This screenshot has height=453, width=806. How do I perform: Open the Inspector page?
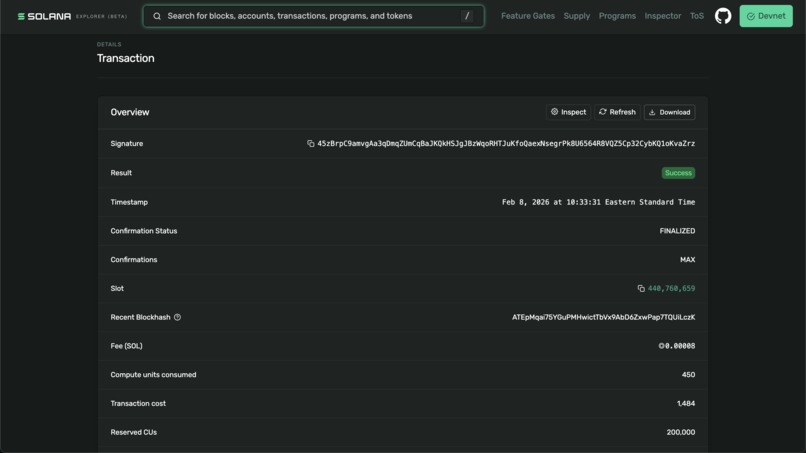663,16
